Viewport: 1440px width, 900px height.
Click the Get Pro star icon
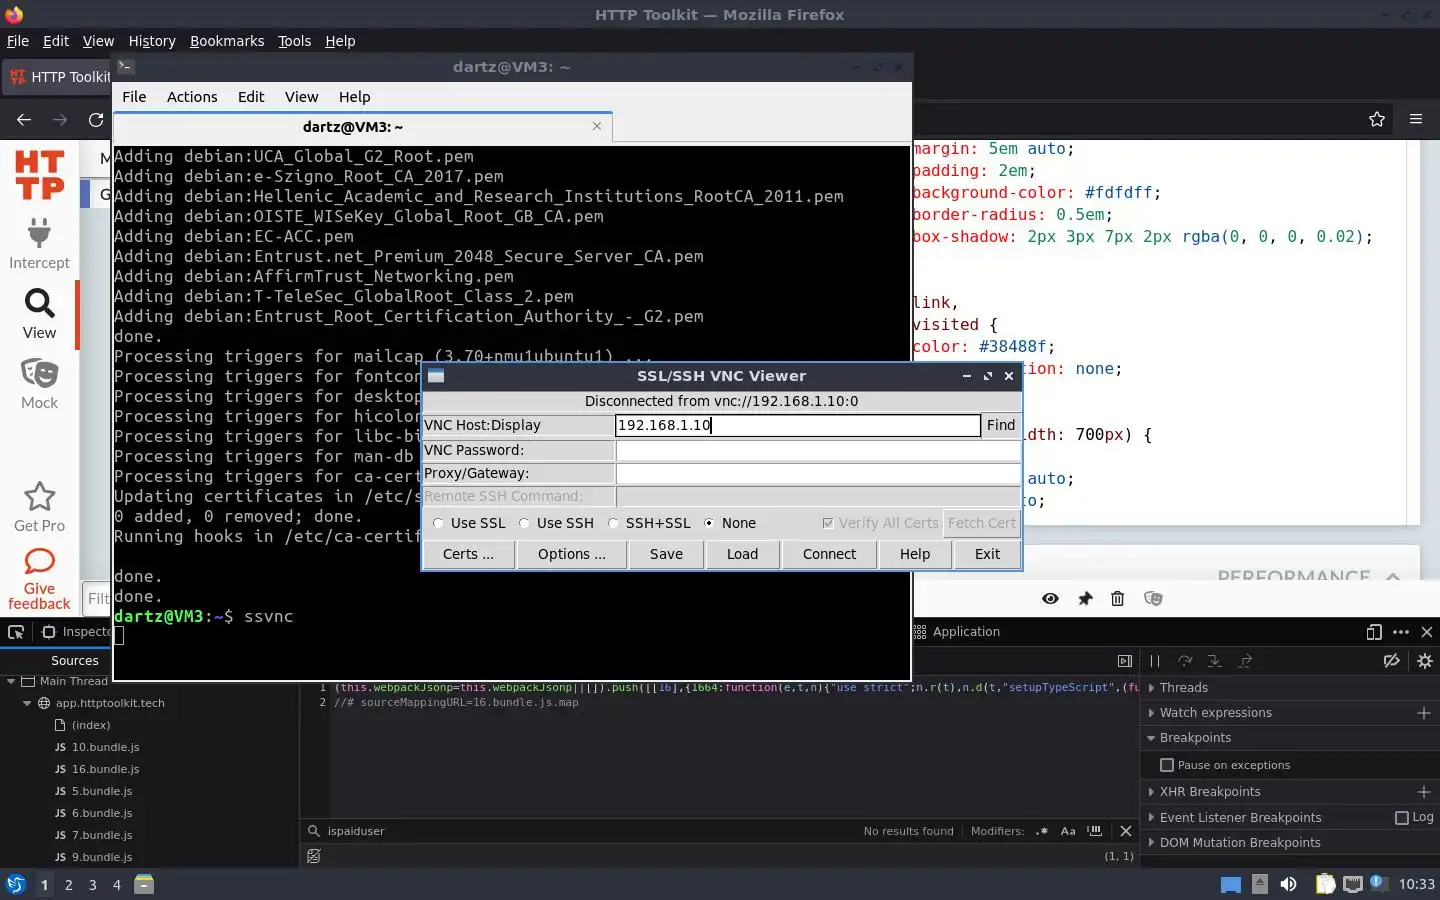[x=39, y=496]
